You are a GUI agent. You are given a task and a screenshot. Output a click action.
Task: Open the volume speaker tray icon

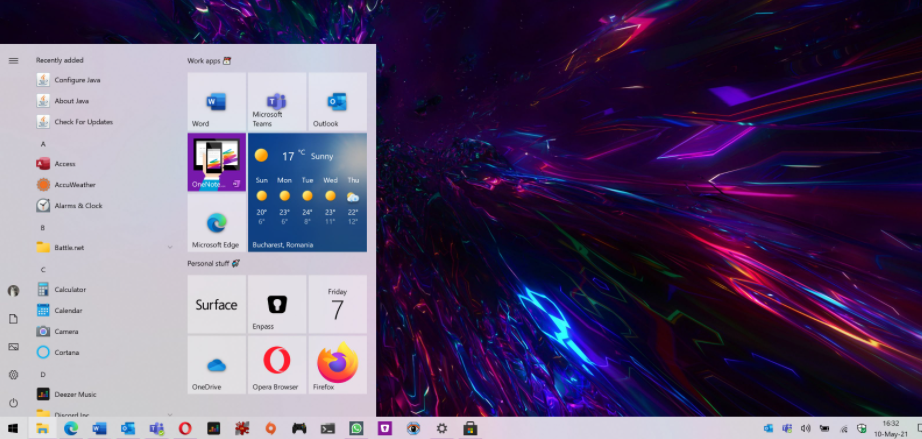tap(806, 428)
